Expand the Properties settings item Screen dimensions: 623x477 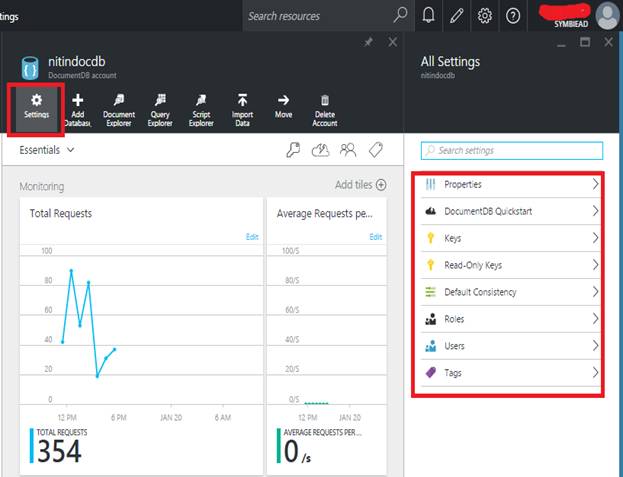tap(511, 184)
